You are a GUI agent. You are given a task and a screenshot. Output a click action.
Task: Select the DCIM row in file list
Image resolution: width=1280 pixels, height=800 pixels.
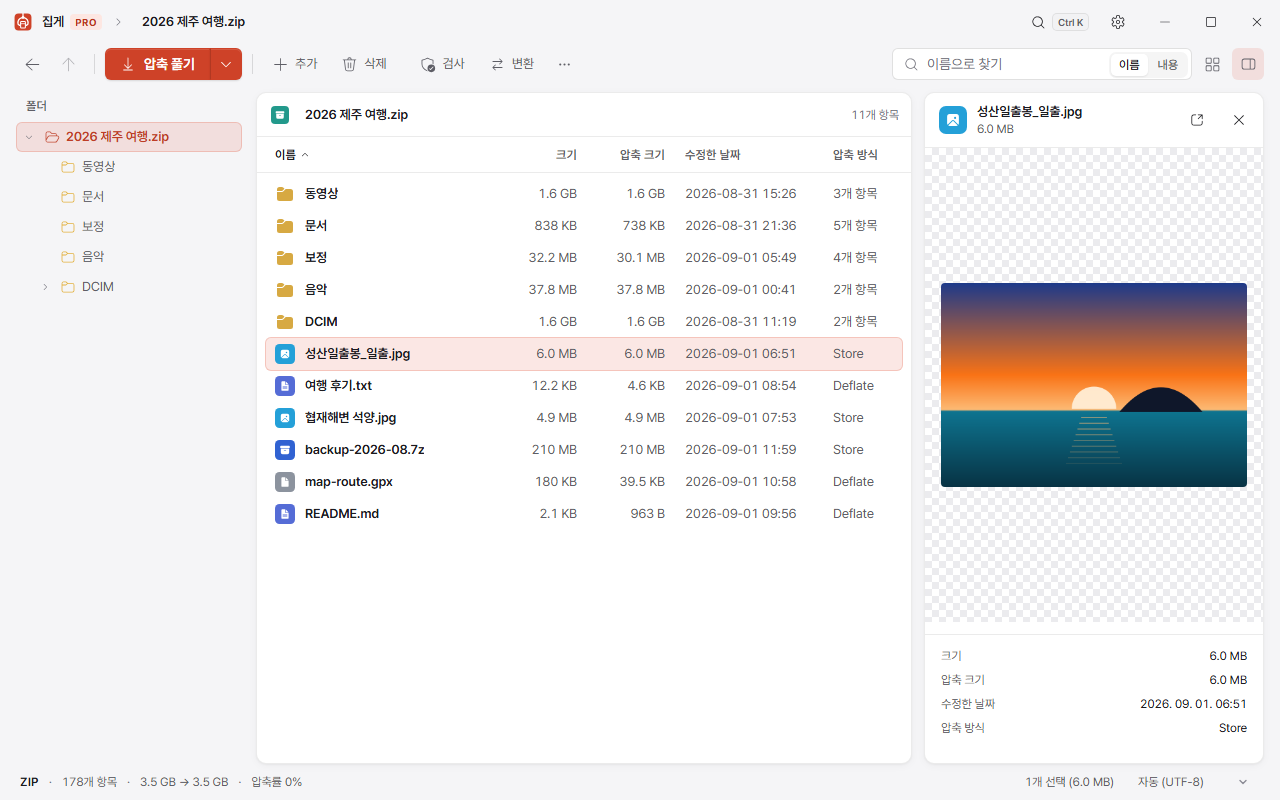coord(584,322)
